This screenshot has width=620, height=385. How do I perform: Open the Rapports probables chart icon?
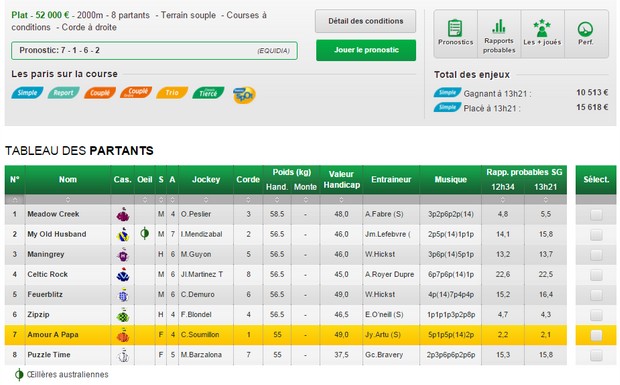coord(499,26)
